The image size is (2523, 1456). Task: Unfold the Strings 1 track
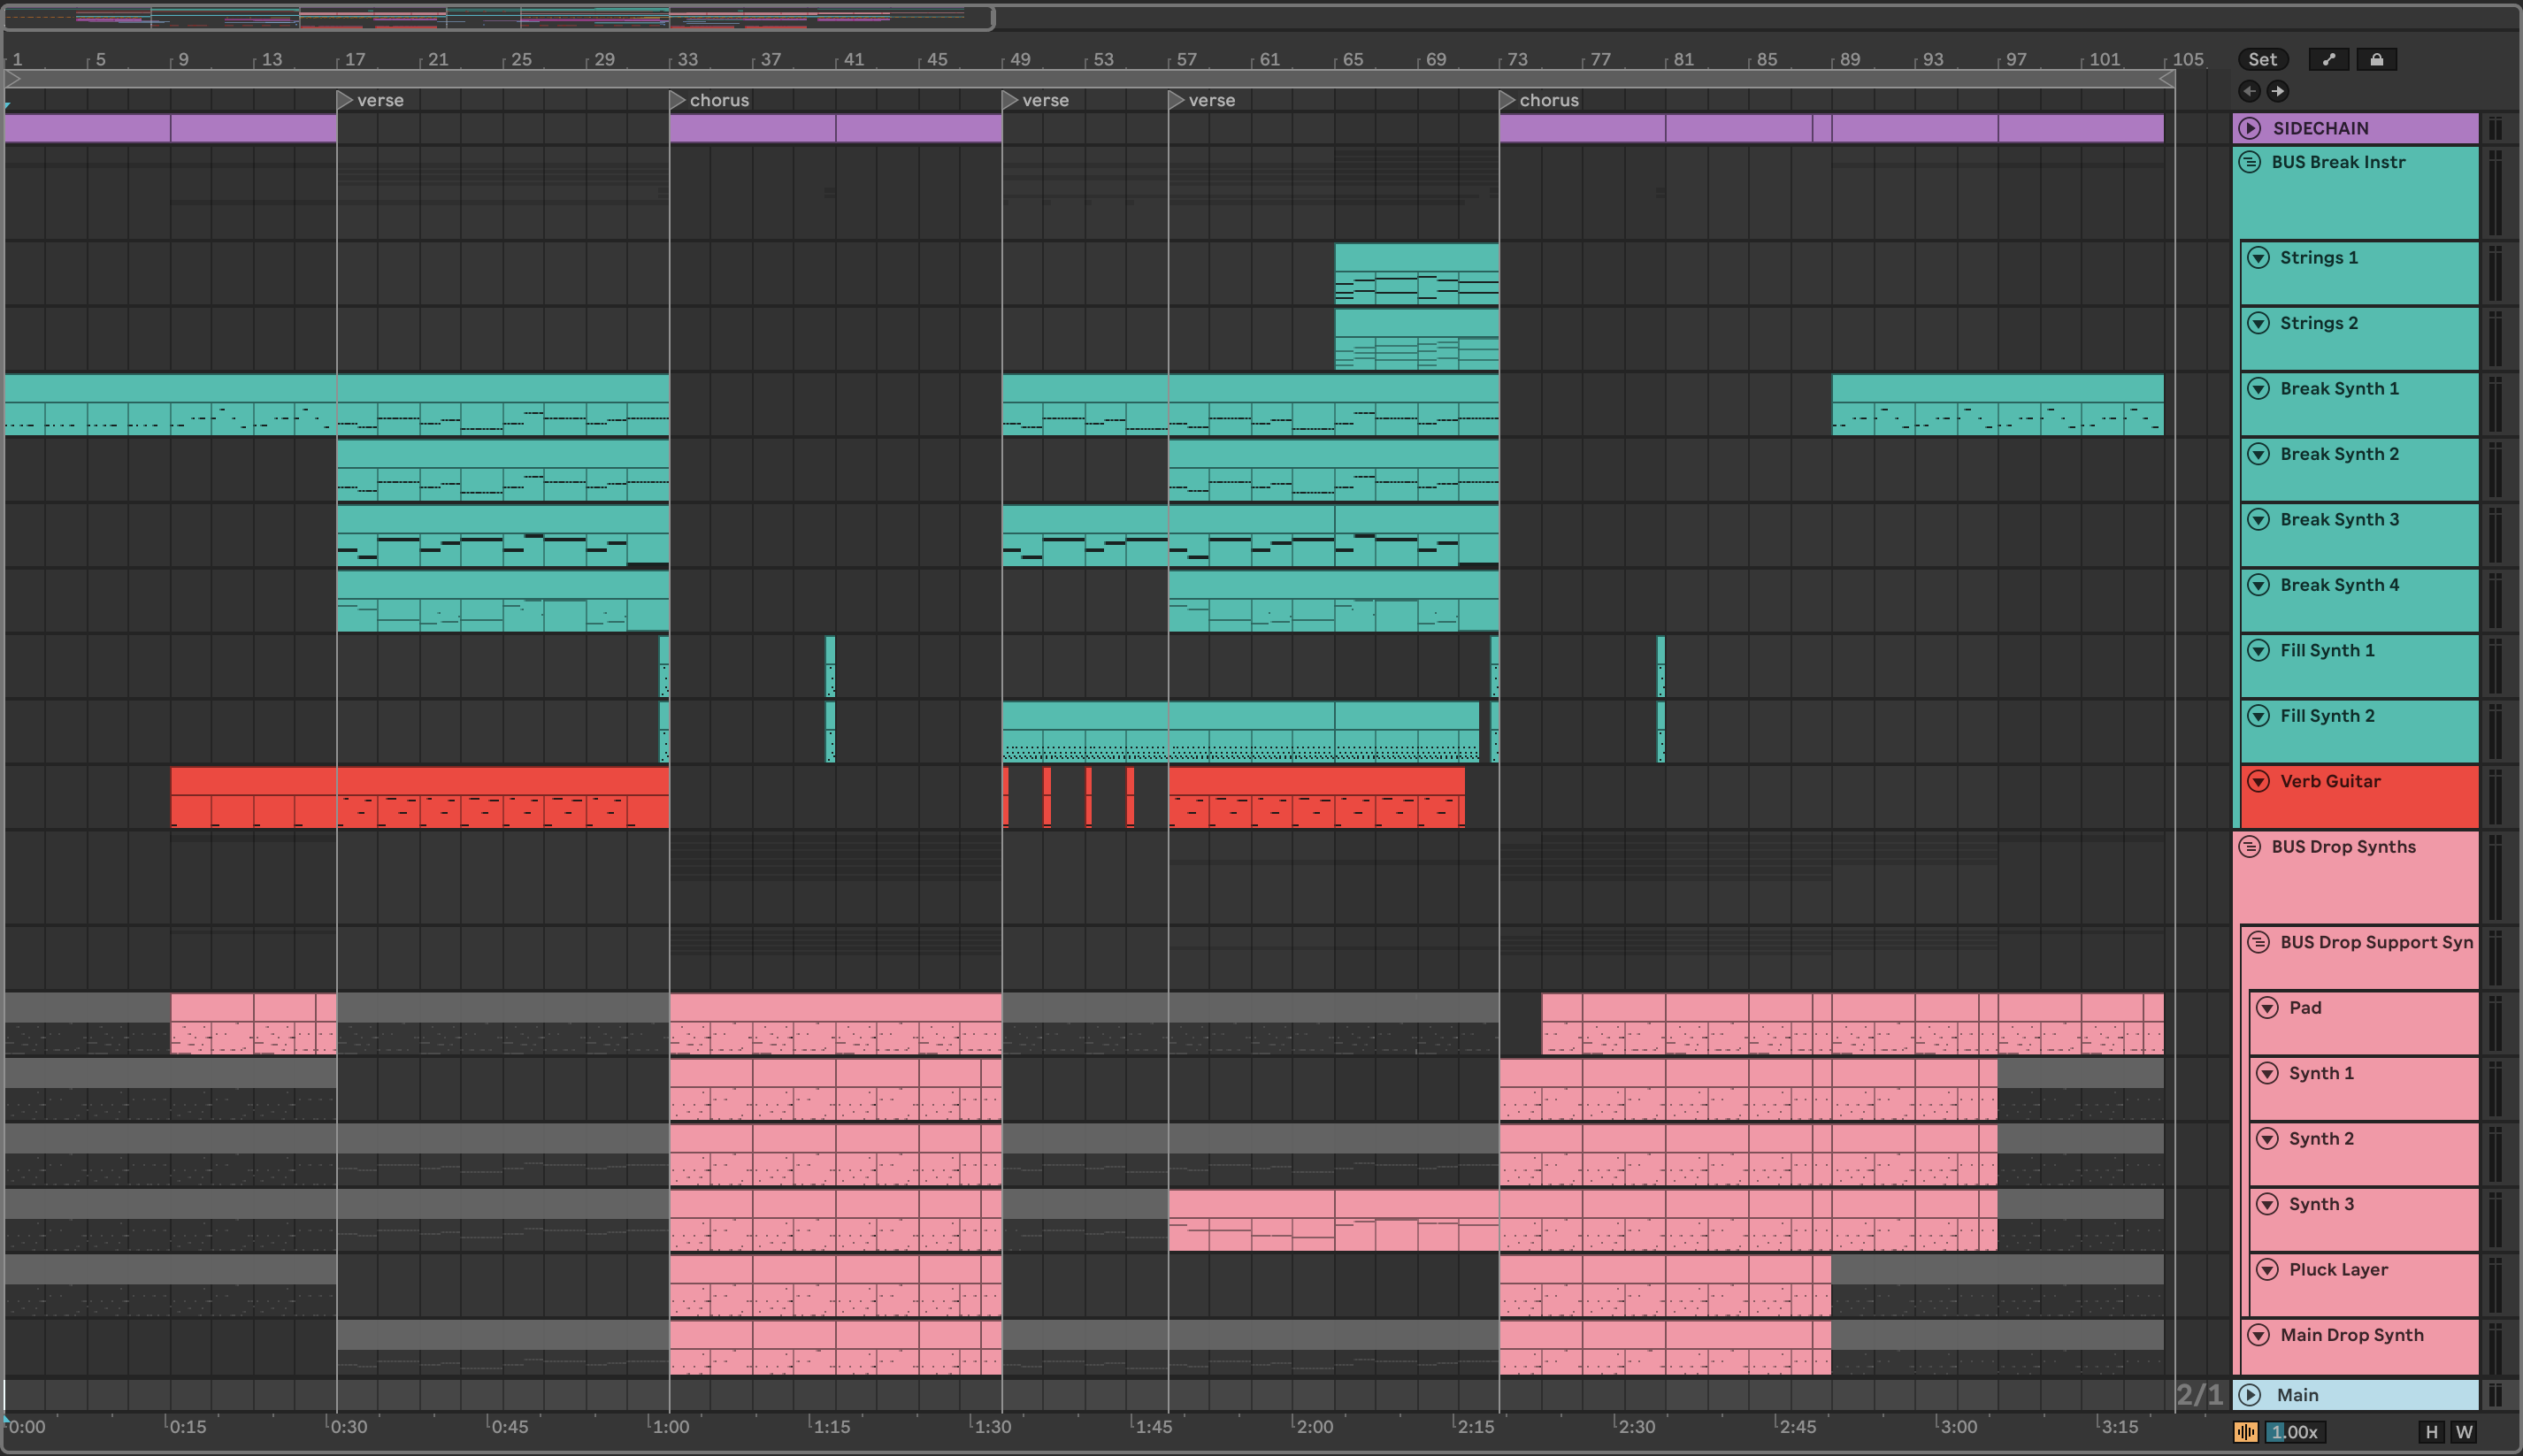click(x=2259, y=258)
